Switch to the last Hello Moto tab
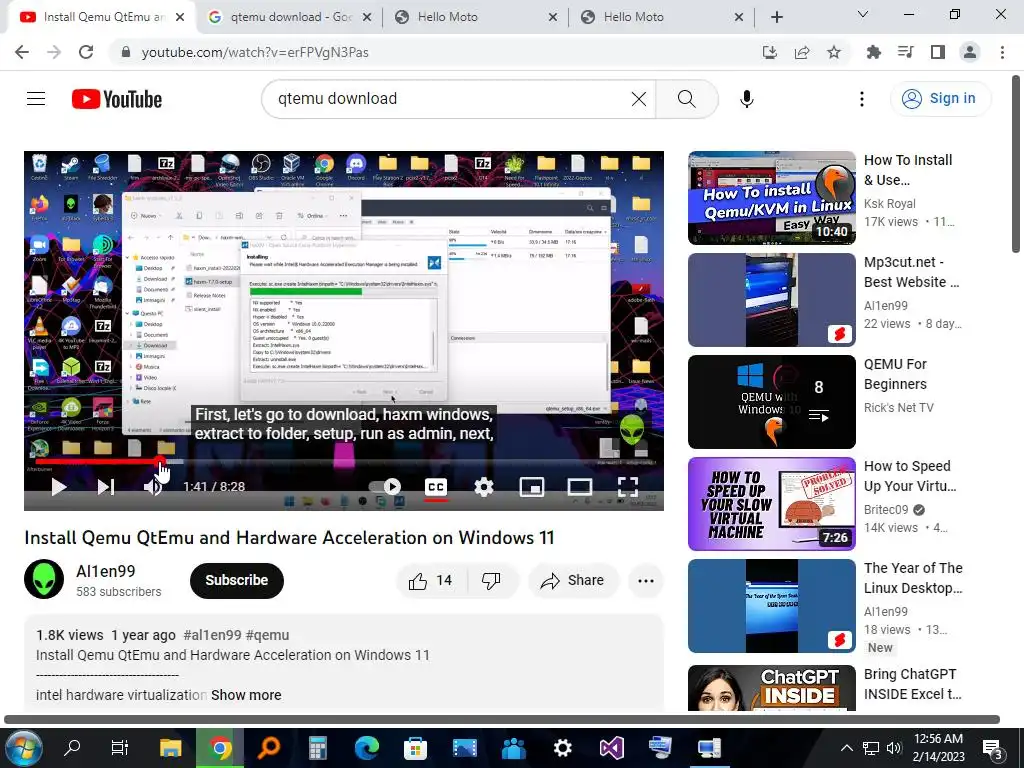Image resolution: width=1024 pixels, height=768 pixels. [660, 17]
